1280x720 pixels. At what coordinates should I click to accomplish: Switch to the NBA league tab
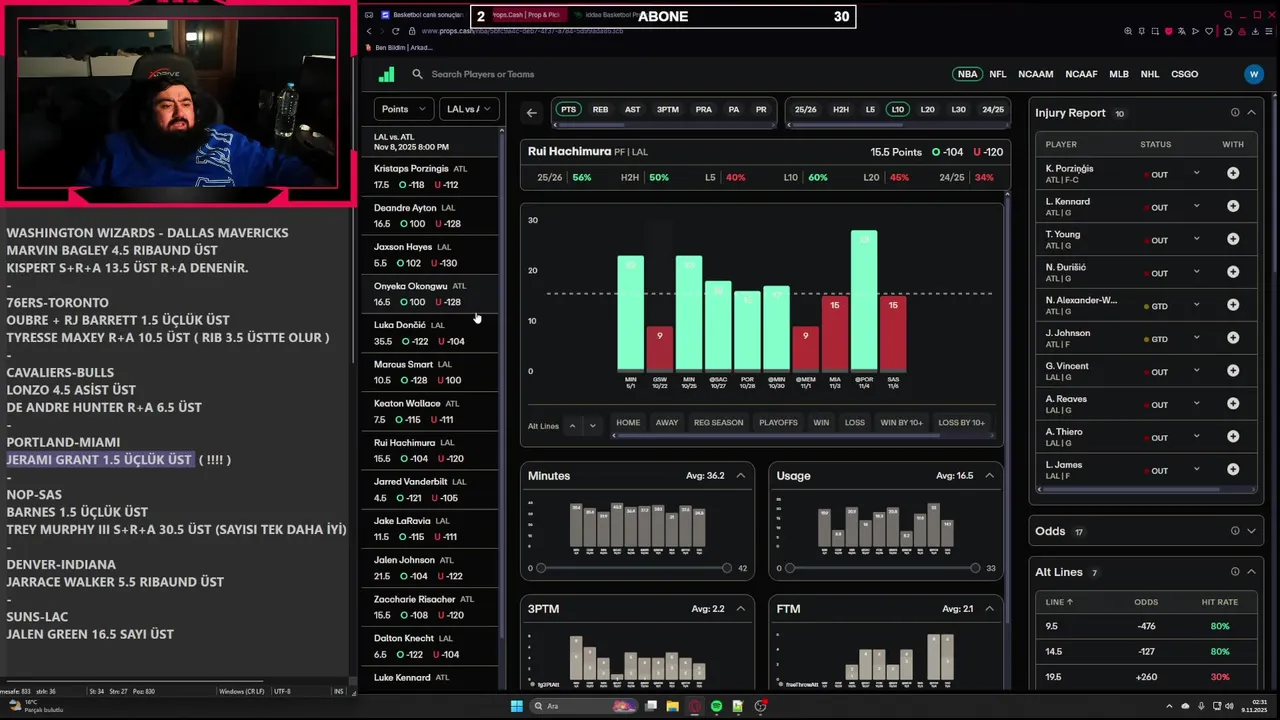click(967, 74)
